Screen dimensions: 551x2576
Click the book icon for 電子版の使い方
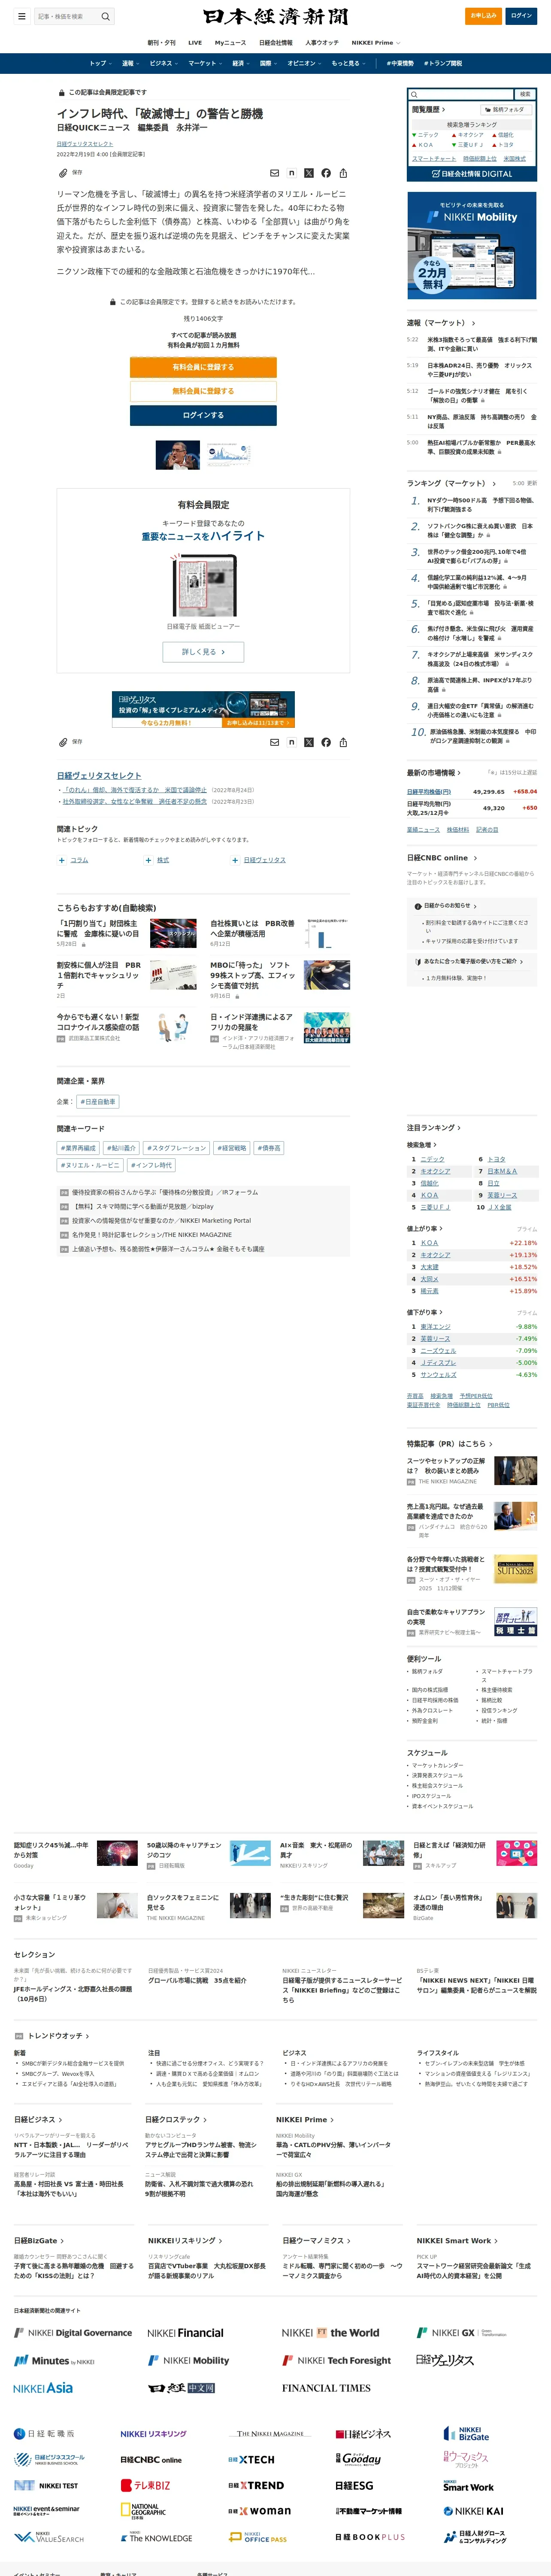(418, 962)
